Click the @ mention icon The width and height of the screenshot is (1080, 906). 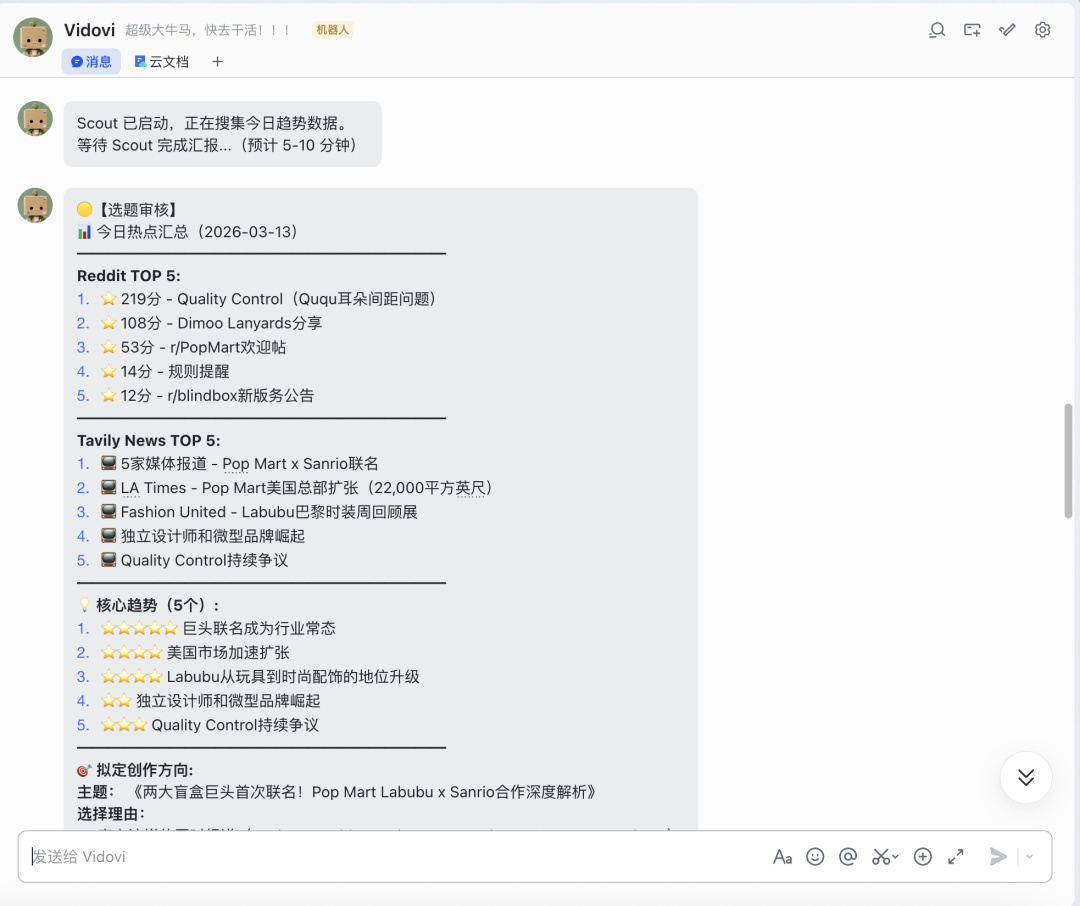[x=848, y=856]
